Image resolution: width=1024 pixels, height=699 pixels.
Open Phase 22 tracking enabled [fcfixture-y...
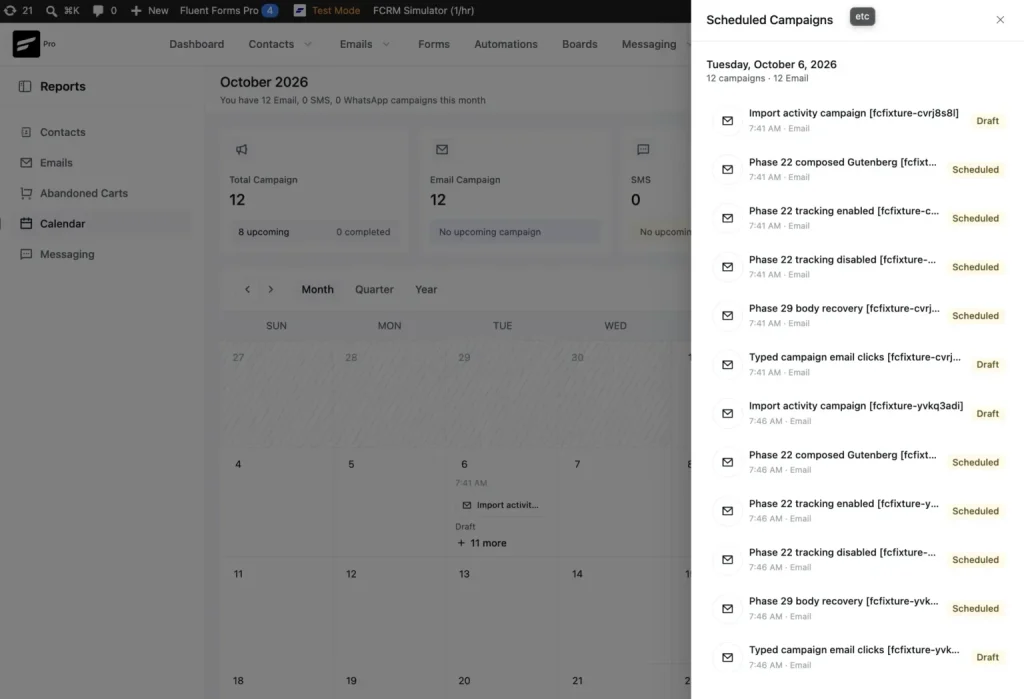coord(857,511)
